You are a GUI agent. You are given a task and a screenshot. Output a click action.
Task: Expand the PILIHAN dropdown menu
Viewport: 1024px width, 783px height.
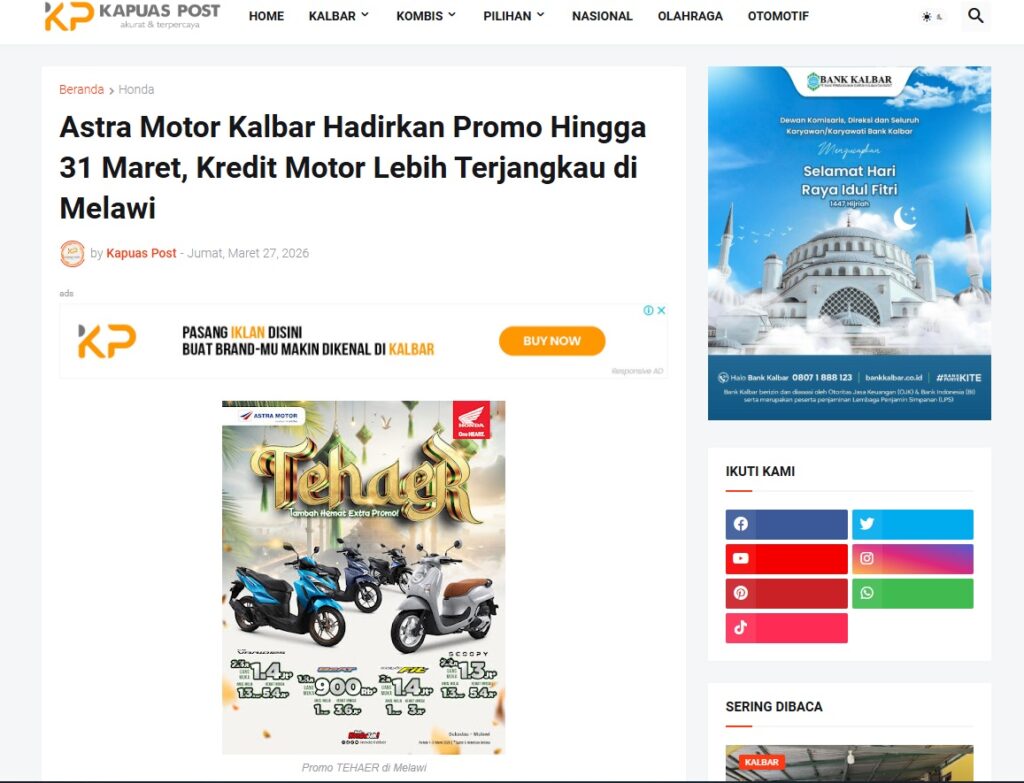[x=513, y=16]
